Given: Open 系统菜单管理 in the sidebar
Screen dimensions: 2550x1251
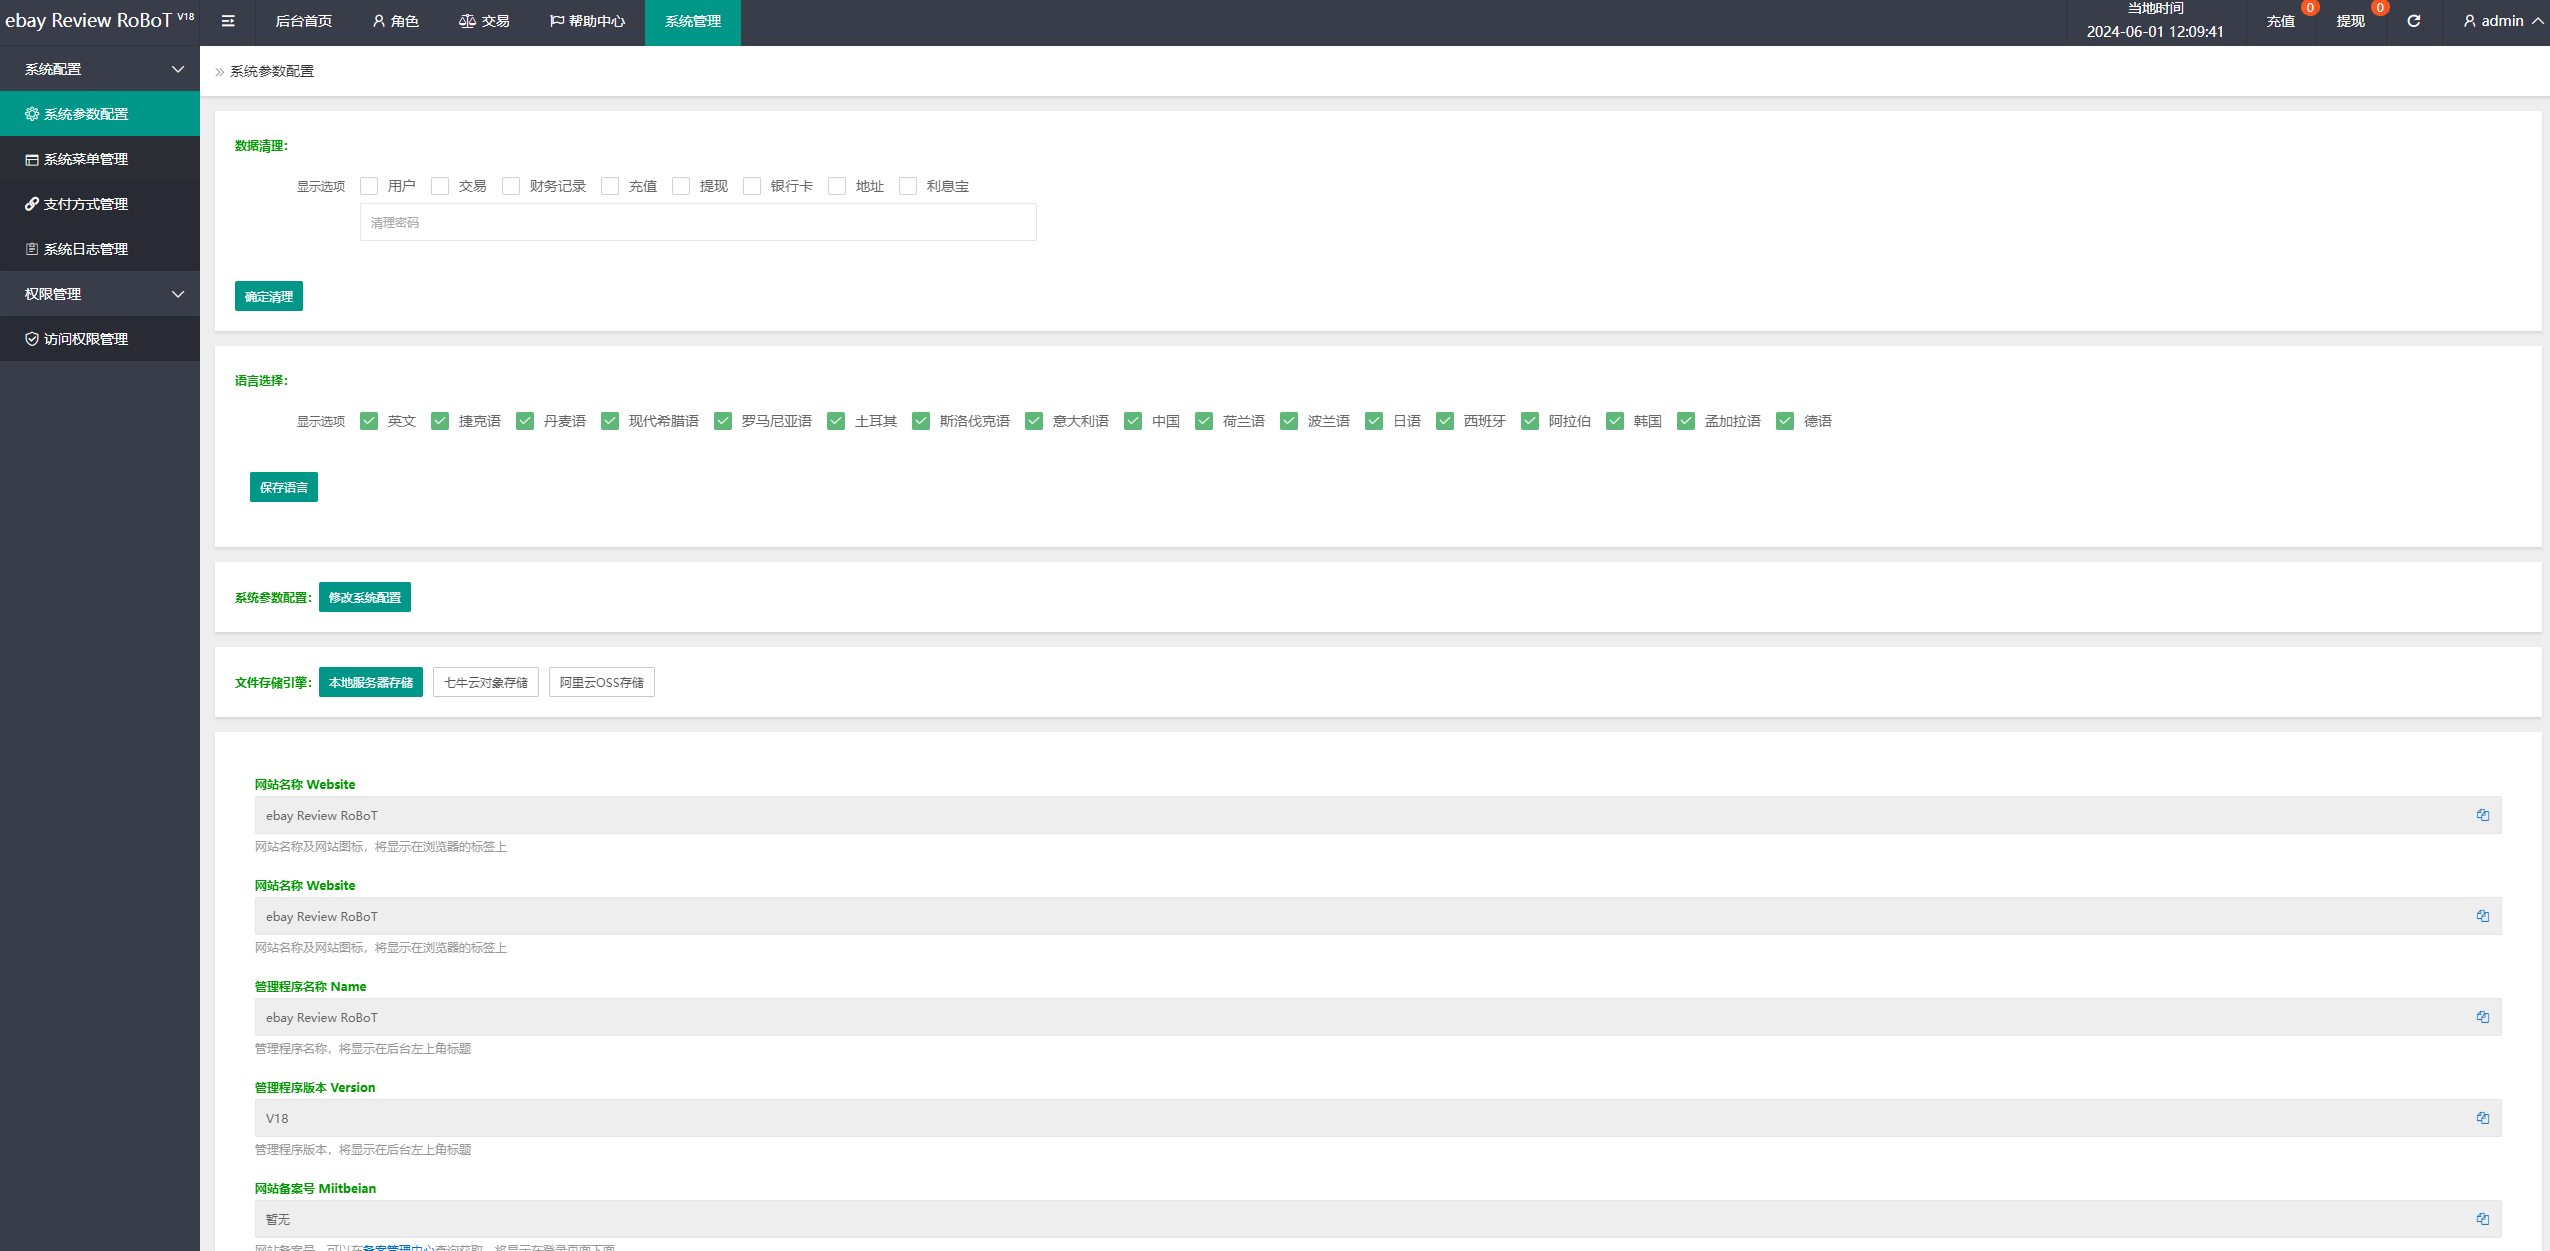Looking at the screenshot, I should [86, 159].
